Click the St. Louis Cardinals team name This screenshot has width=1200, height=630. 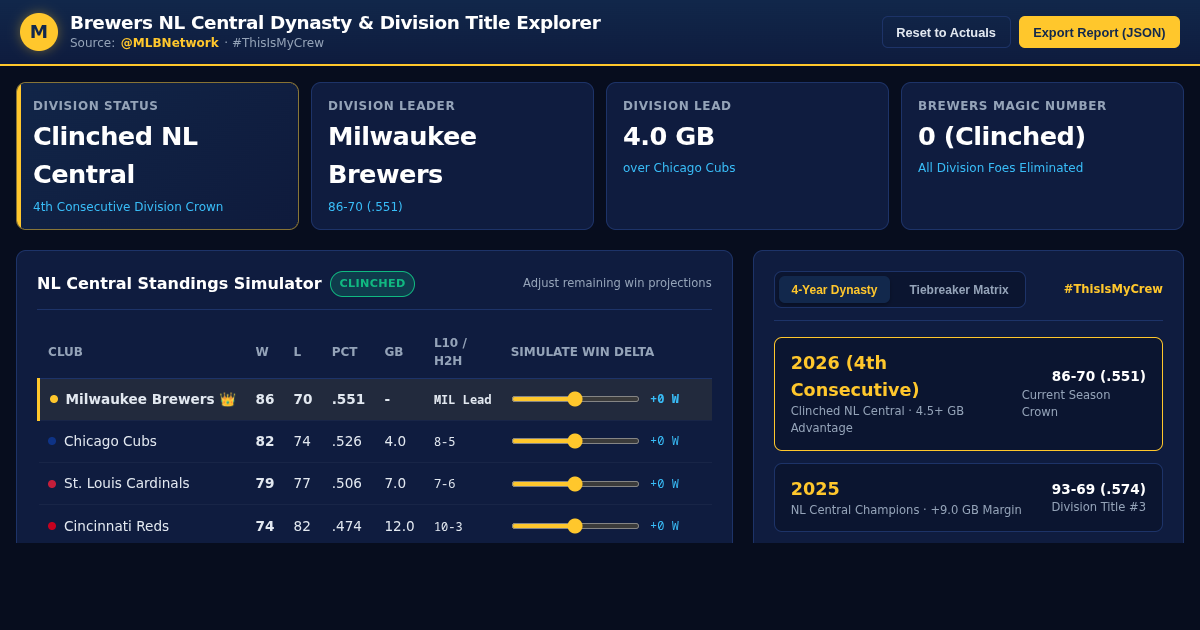[127, 484]
